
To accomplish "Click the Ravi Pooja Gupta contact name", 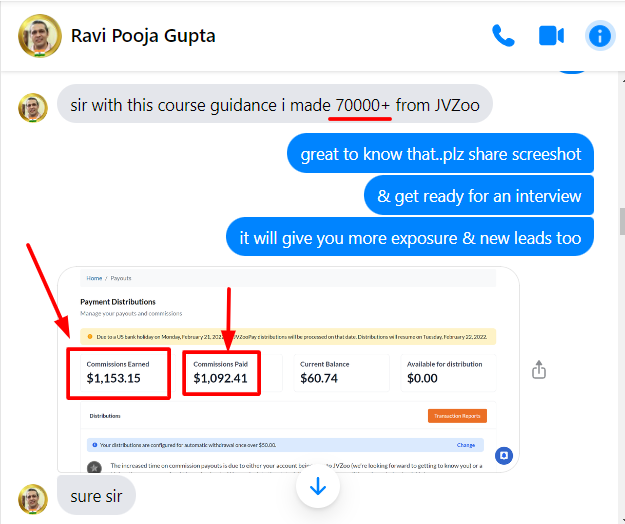I will (x=143, y=36).
